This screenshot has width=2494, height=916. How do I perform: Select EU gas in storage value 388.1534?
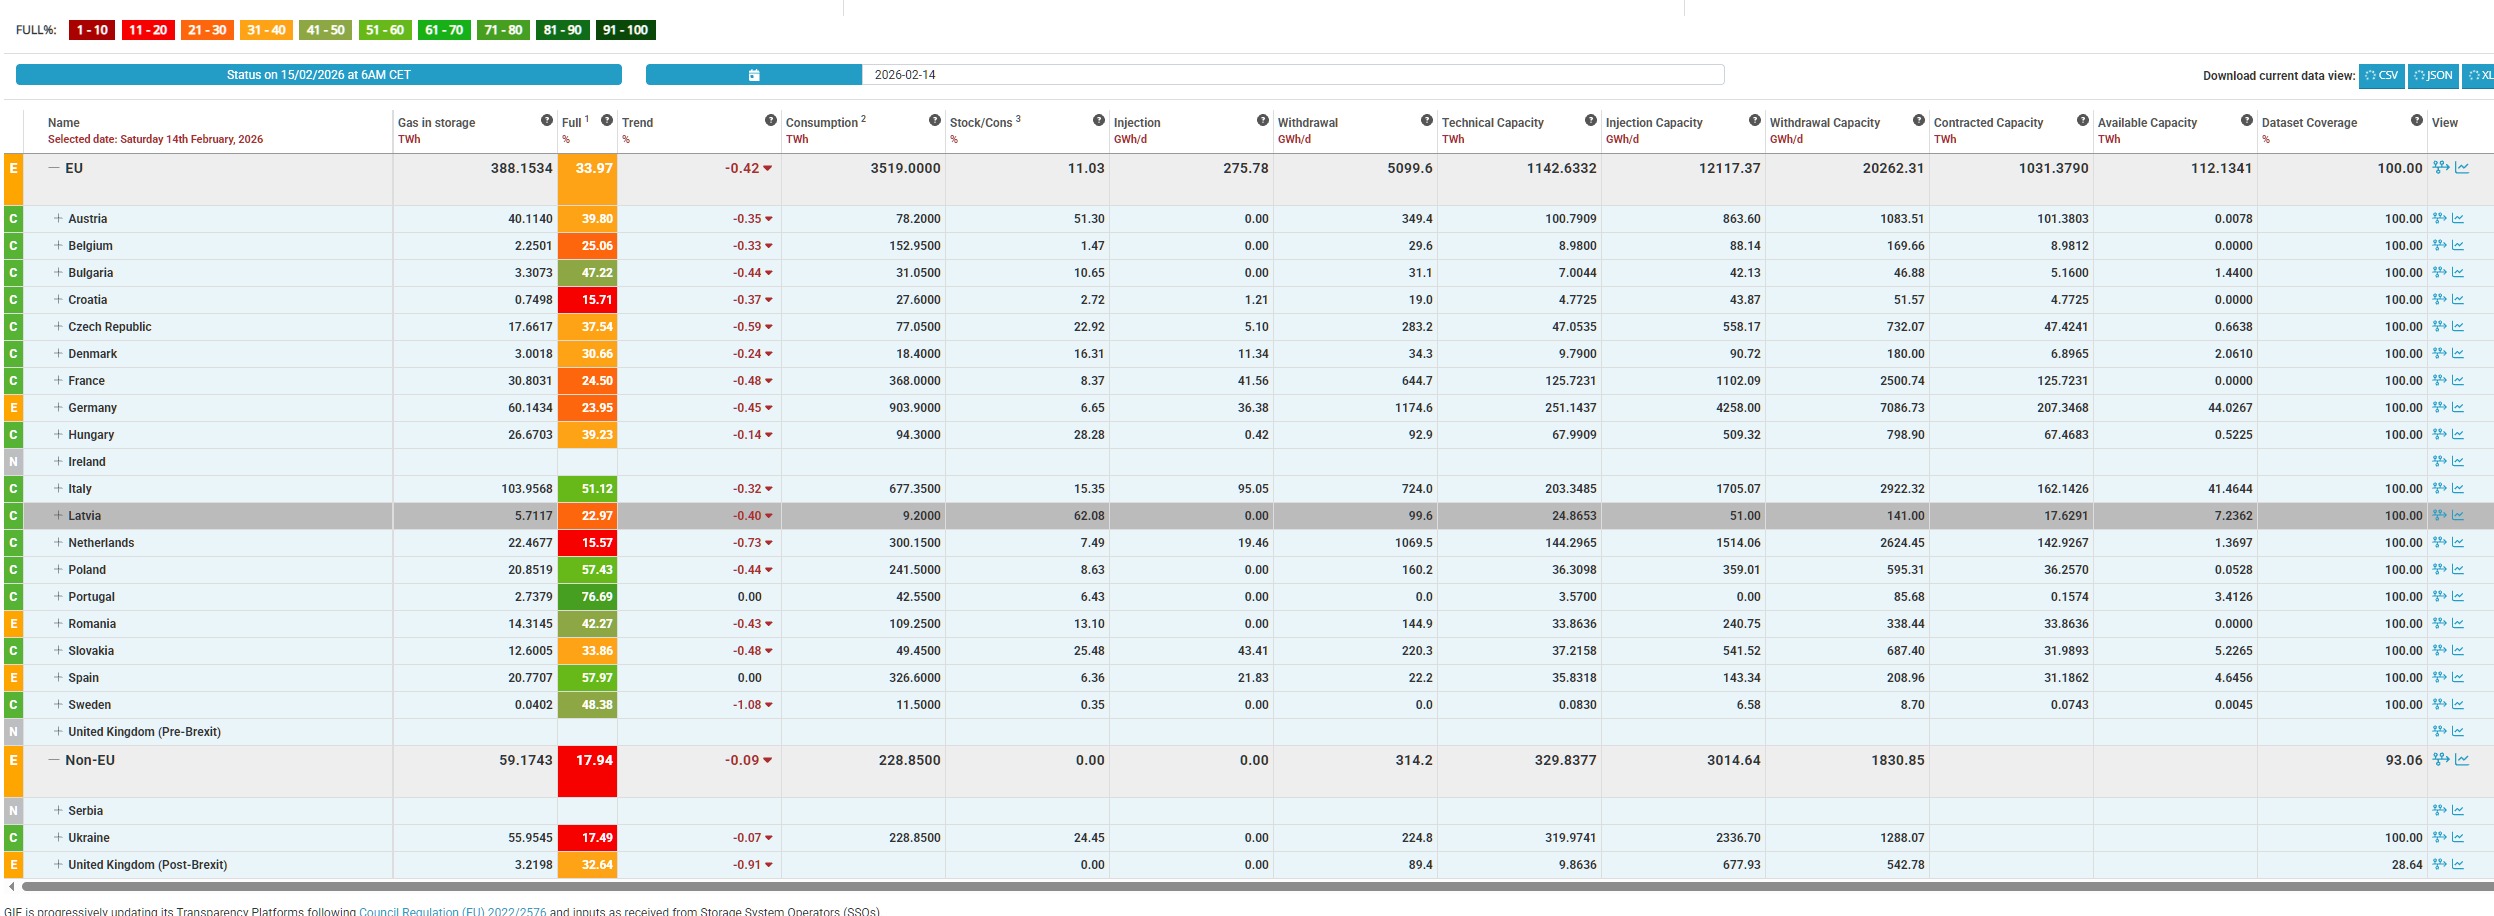(x=521, y=168)
